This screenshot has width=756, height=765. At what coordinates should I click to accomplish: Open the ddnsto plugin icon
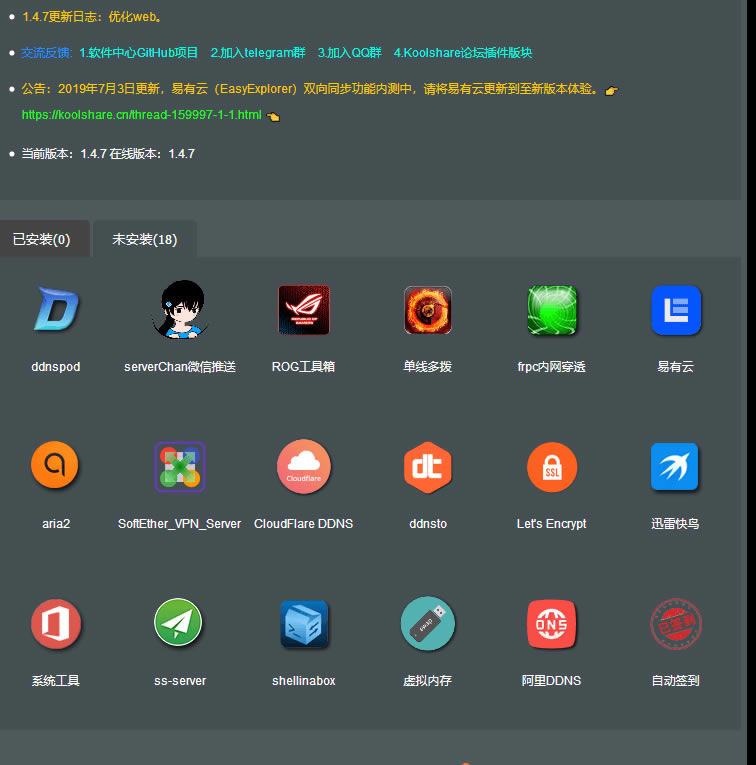click(427, 467)
